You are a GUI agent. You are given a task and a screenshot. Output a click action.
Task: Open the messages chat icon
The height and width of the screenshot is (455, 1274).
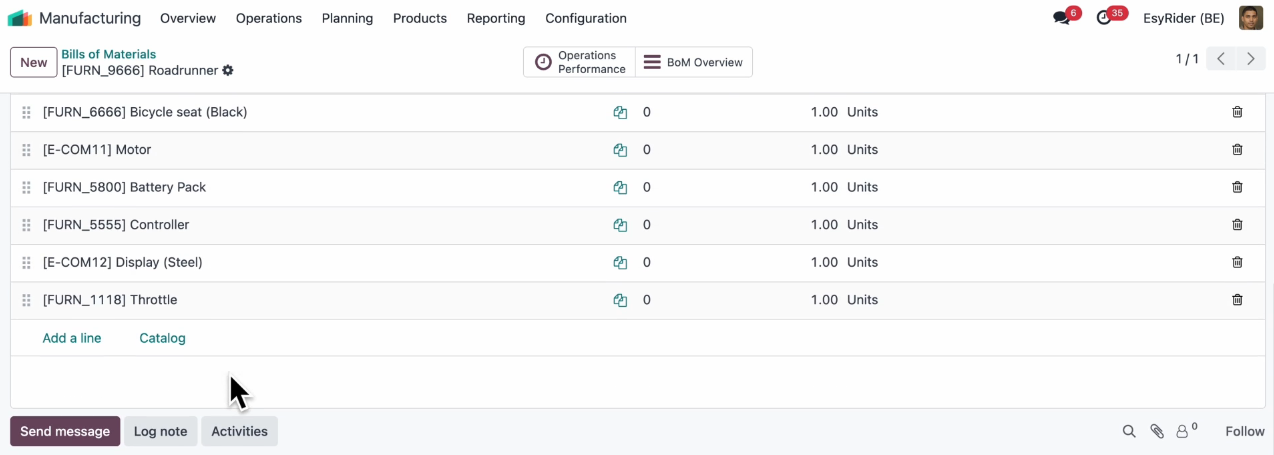(1061, 18)
